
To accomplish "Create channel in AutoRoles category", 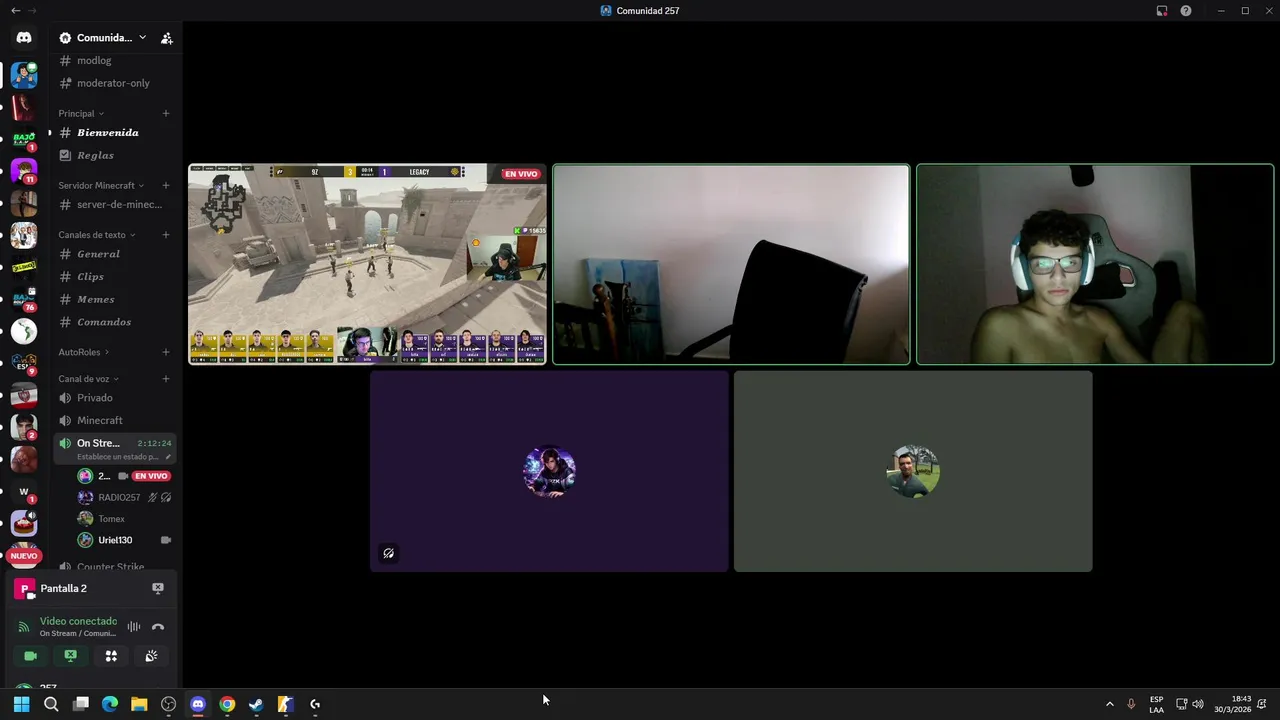I will pos(166,352).
